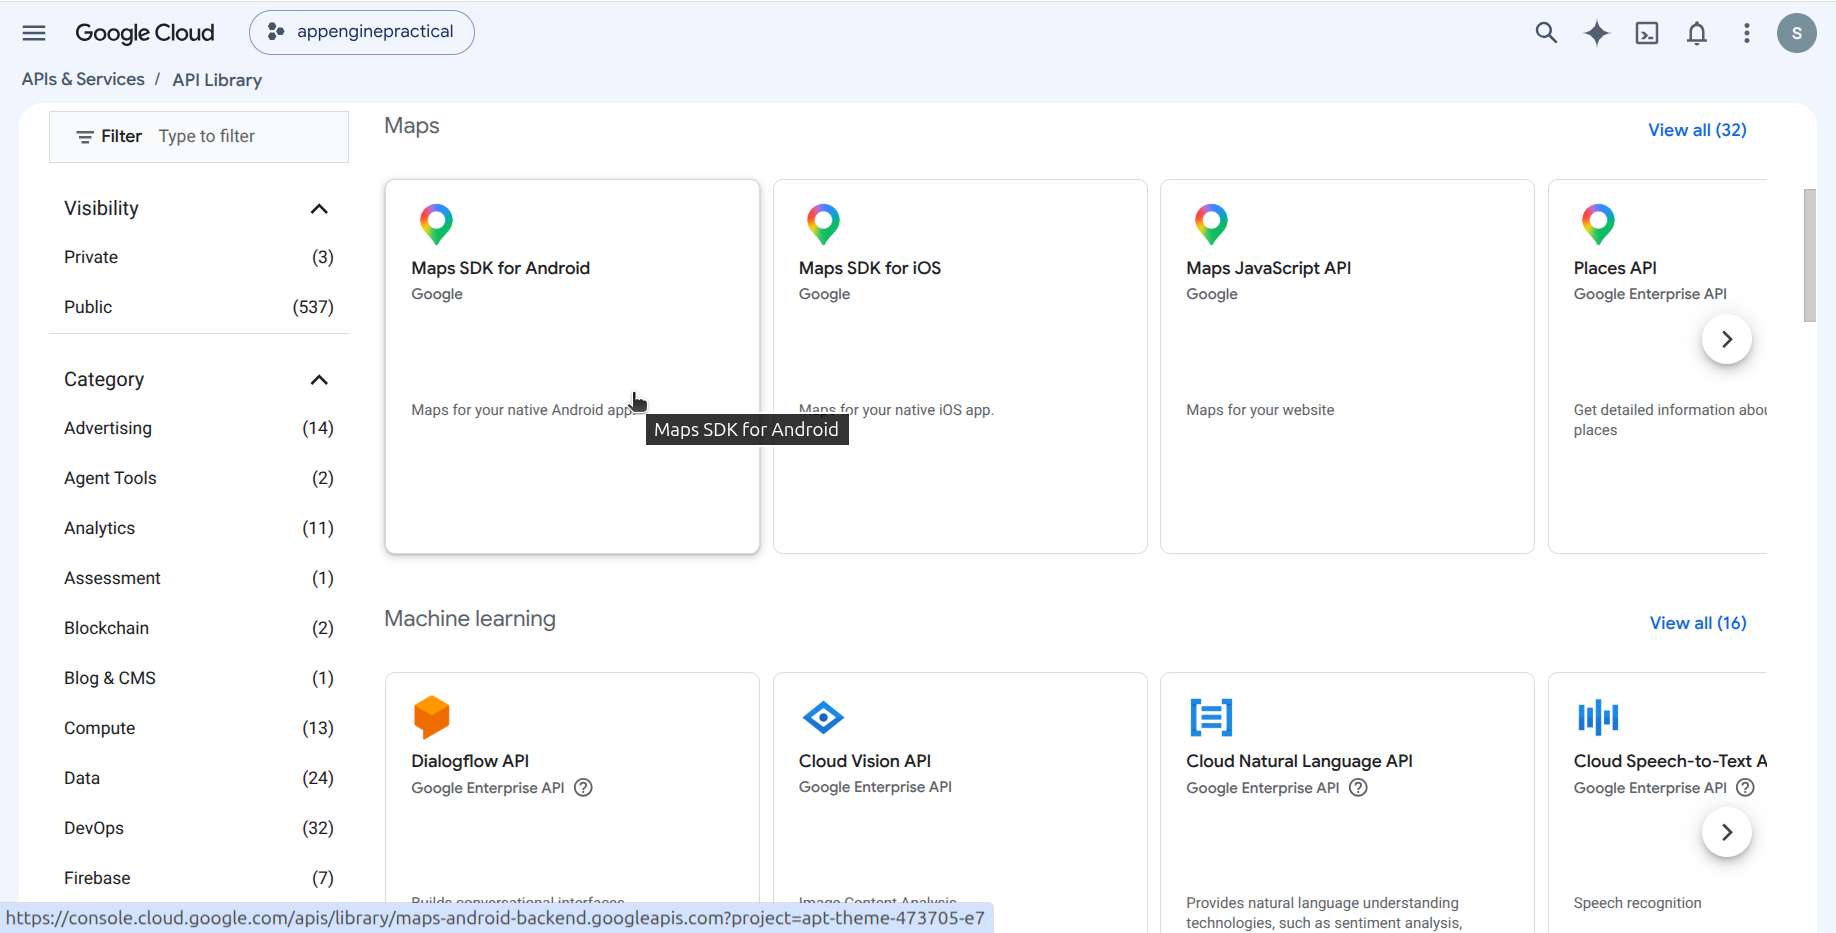The height and width of the screenshot is (933, 1836).
Task: Activate Cloud Shell terminal icon
Action: [1647, 33]
